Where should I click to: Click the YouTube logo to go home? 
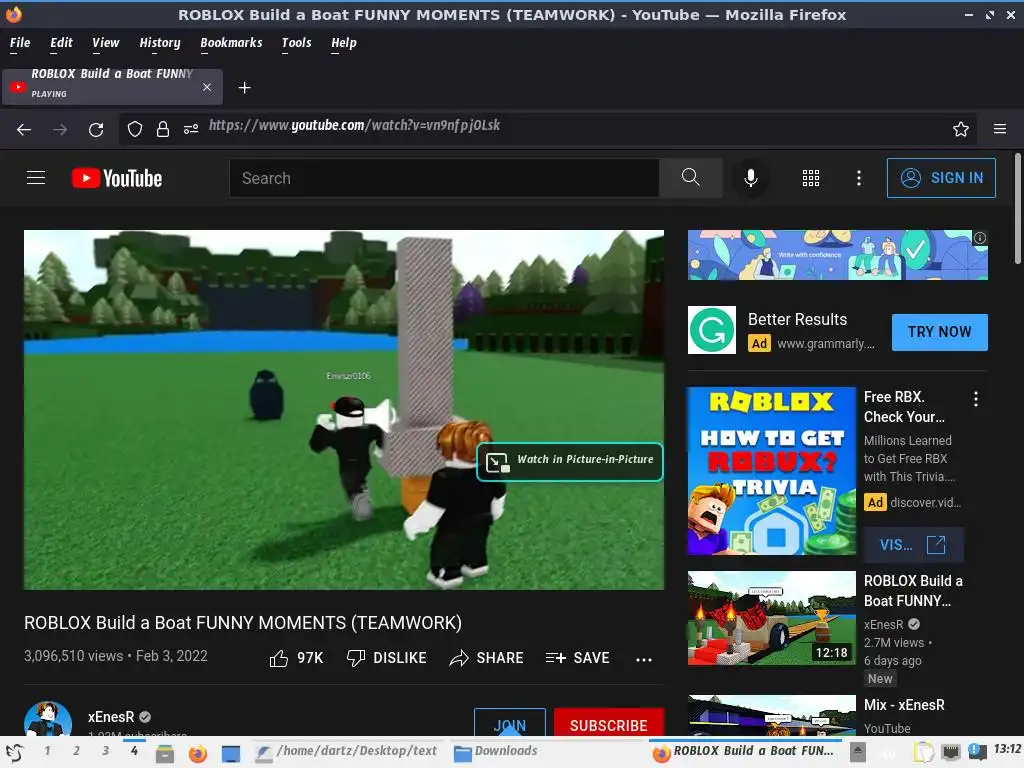[x=117, y=178]
